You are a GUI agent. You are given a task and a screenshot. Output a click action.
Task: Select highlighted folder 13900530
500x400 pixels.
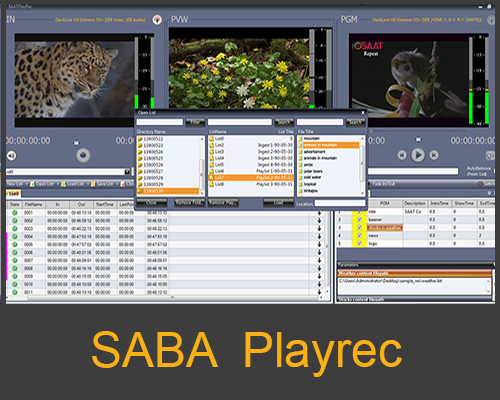168,191
